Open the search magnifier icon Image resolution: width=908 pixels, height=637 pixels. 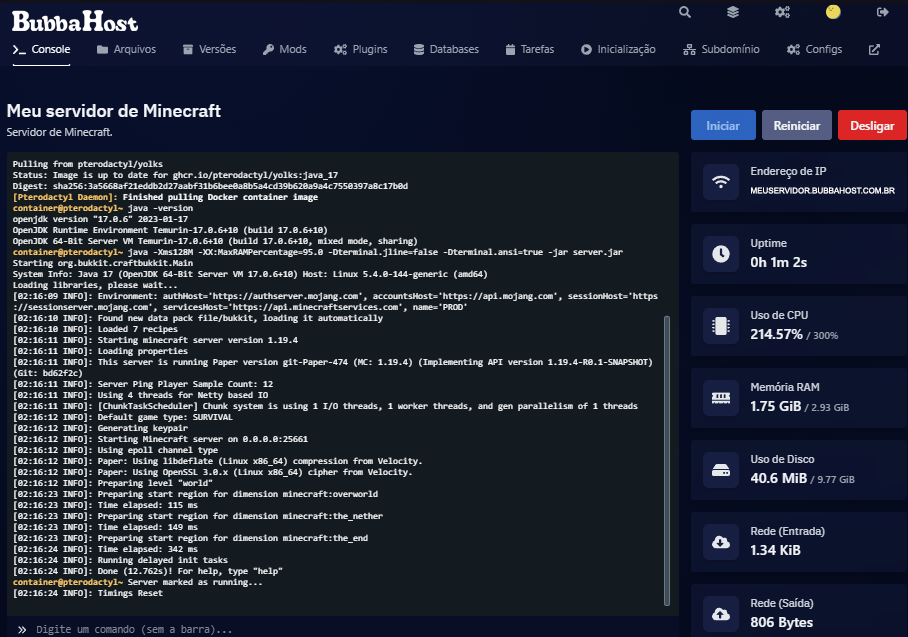685,12
